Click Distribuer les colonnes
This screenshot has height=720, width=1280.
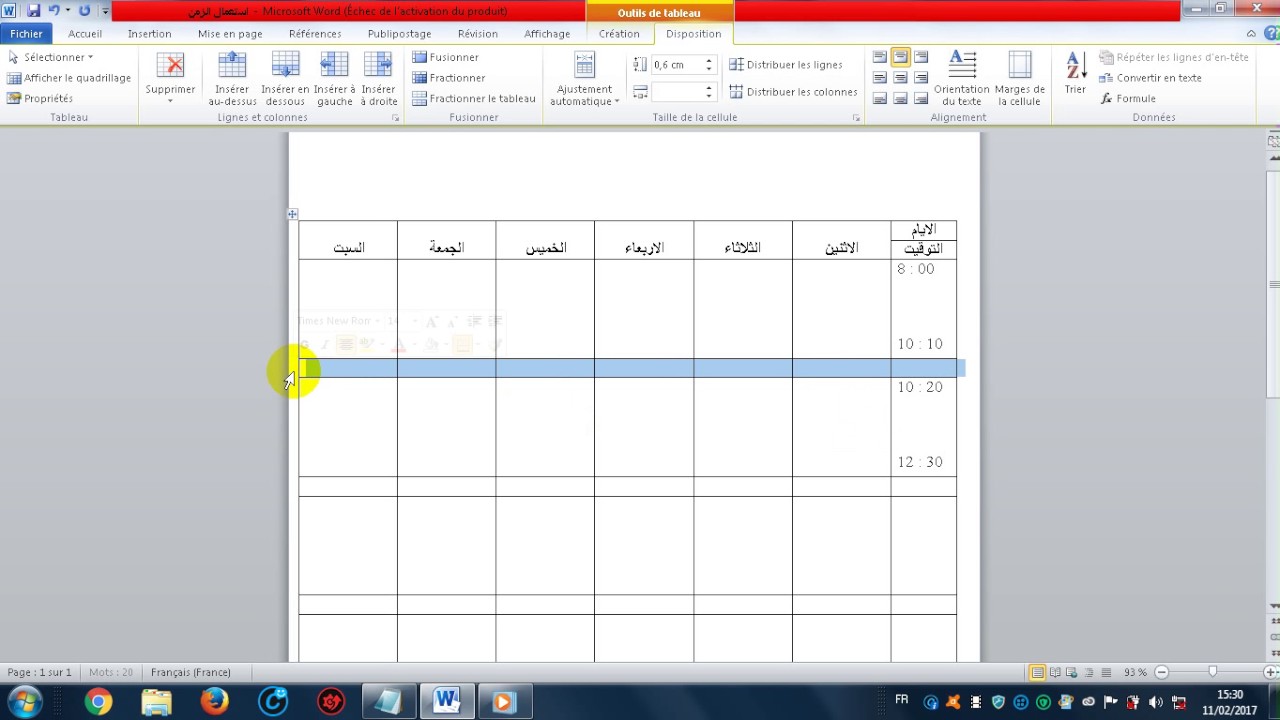[793, 91]
